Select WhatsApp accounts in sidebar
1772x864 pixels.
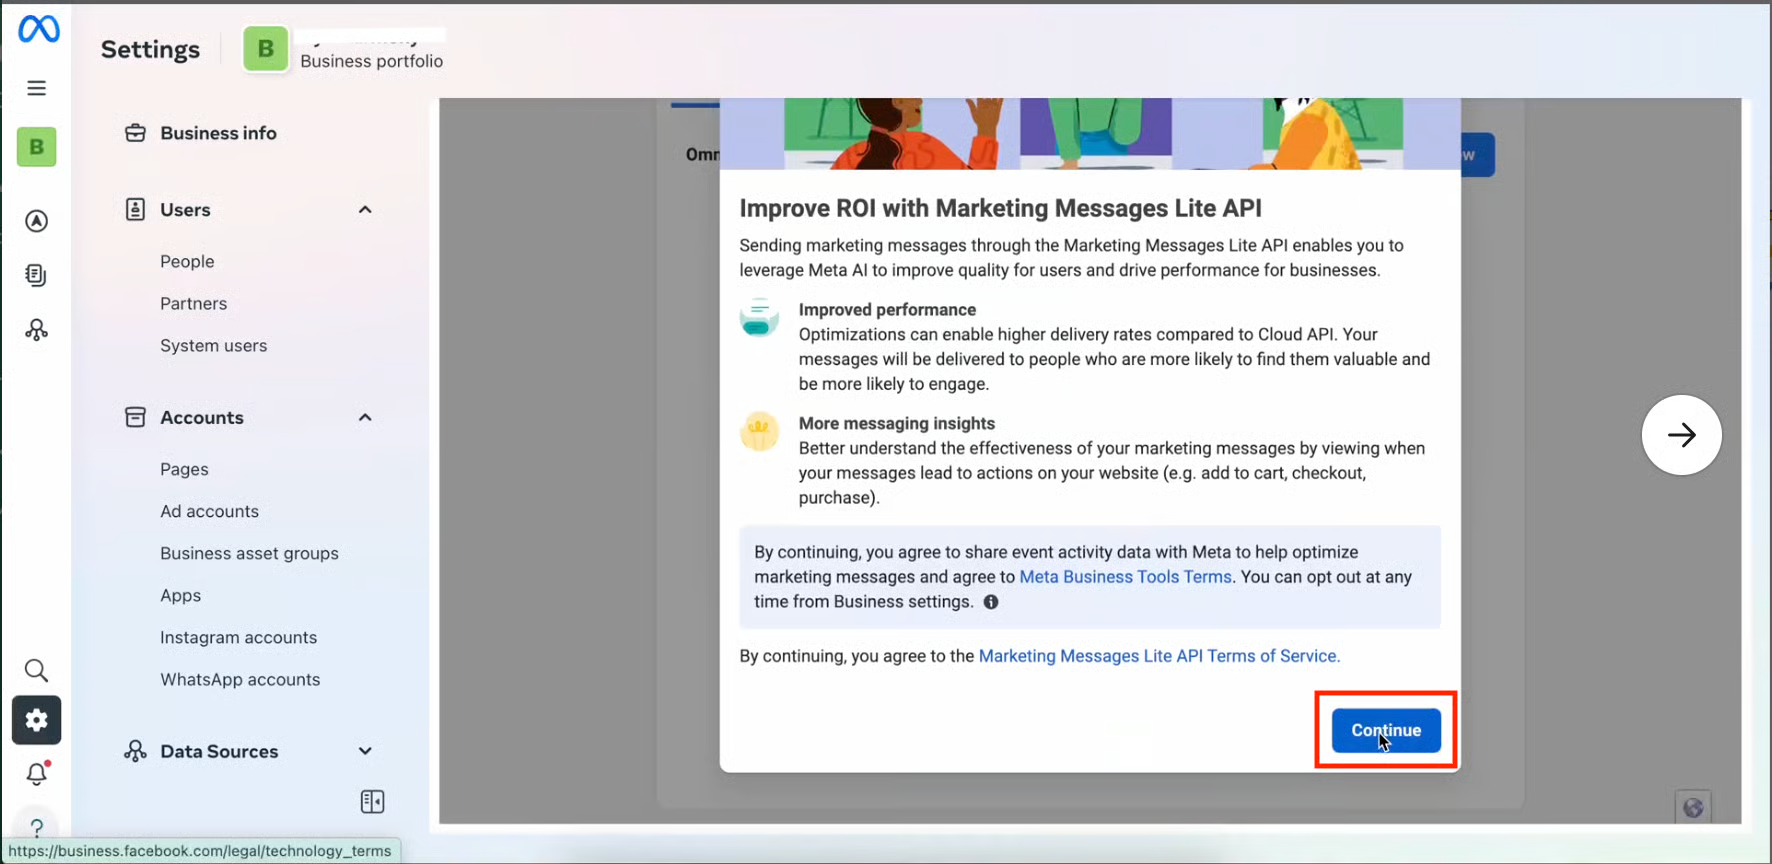tap(240, 679)
